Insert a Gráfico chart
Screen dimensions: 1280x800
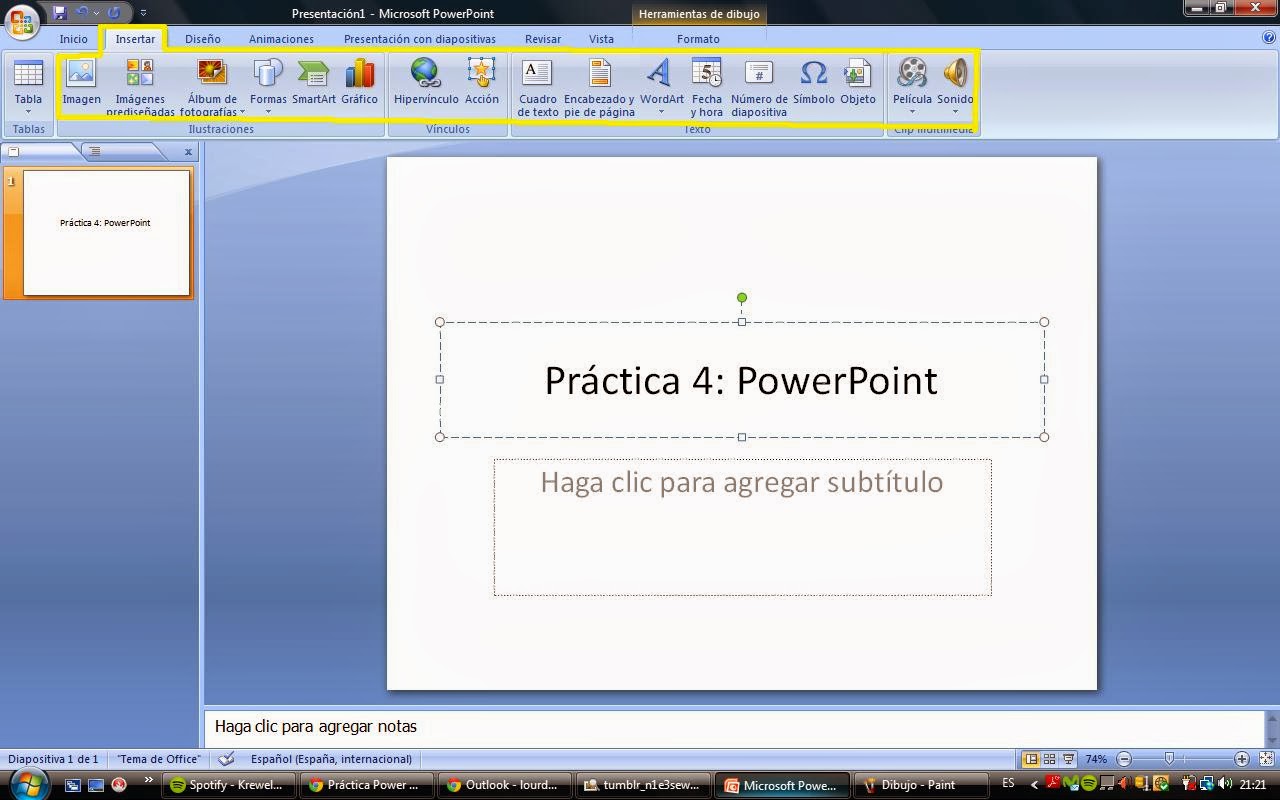359,82
